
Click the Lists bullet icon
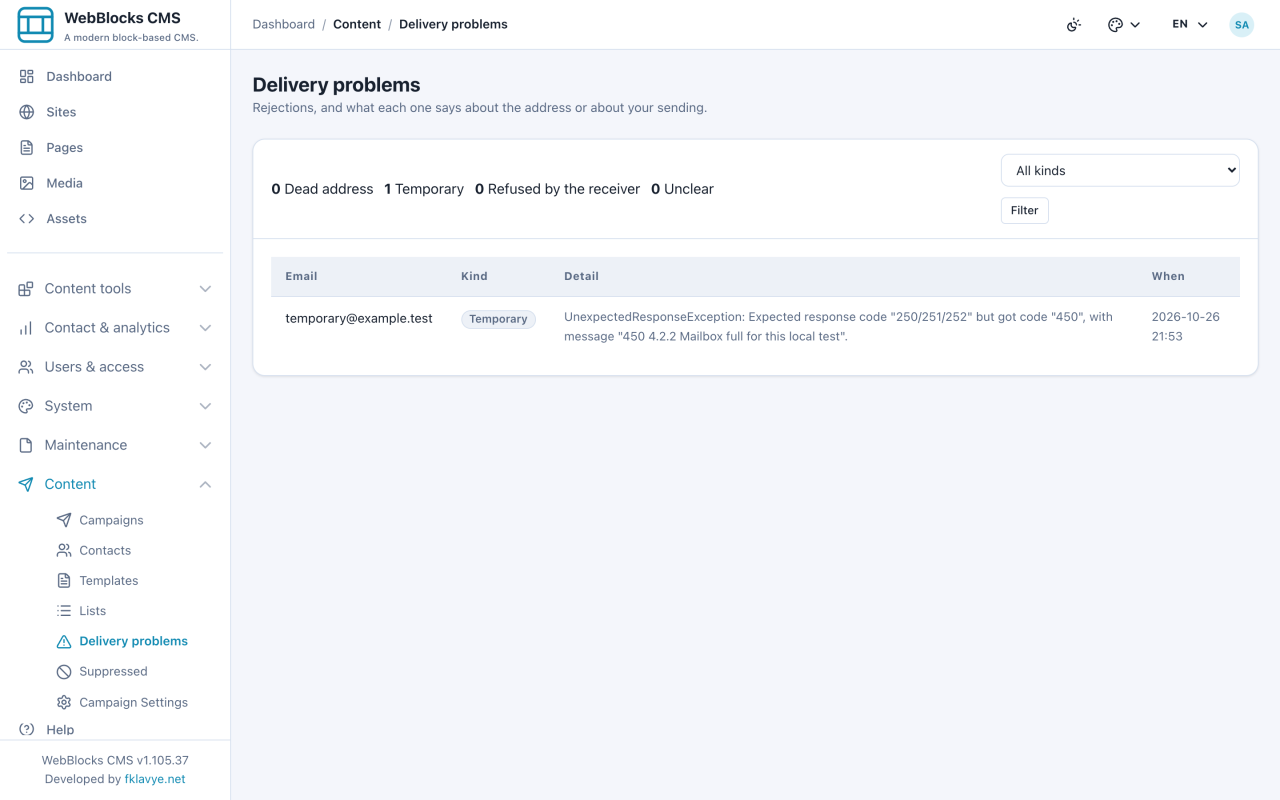[64, 611]
